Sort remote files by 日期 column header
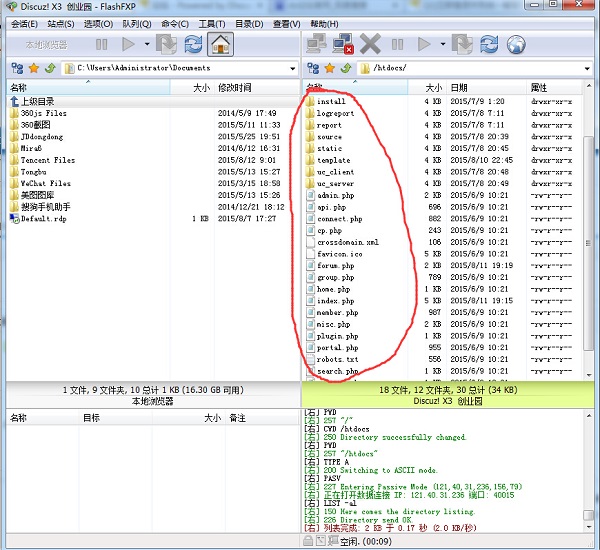This screenshot has height=550, width=600. click(x=459, y=88)
